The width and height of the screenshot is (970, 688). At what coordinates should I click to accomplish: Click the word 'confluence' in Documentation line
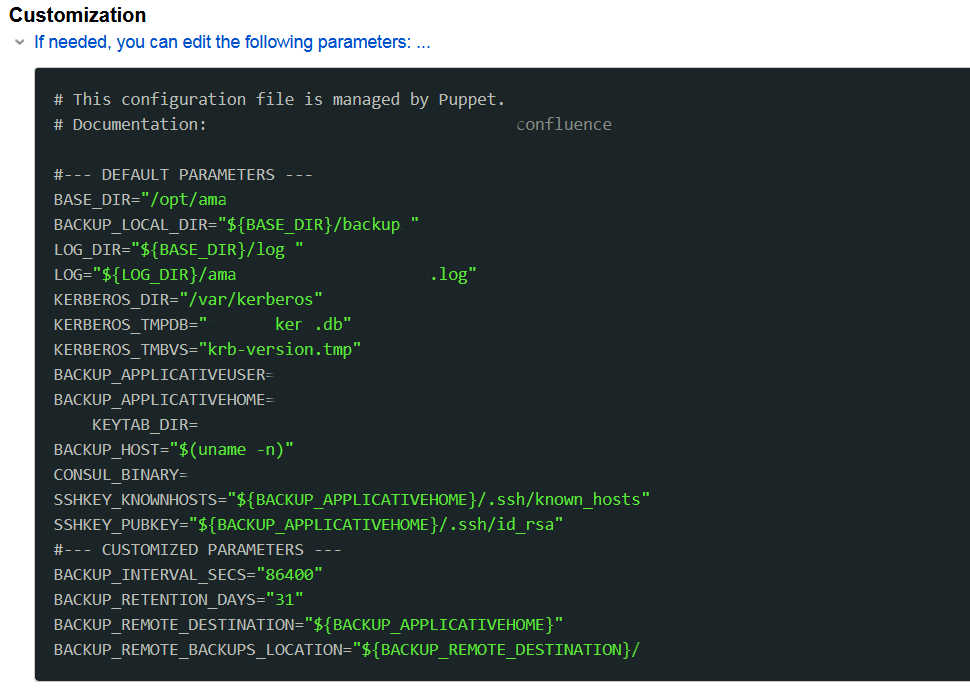[x=563, y=124]
